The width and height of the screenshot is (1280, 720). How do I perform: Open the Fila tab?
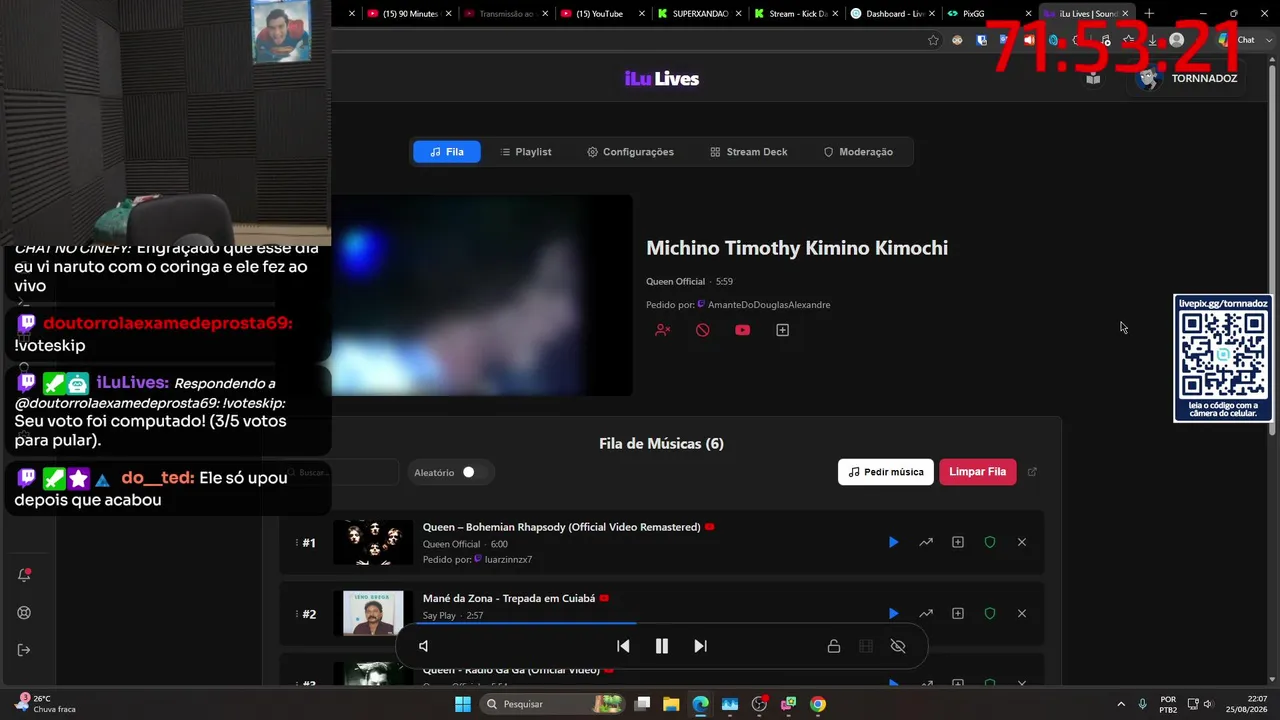click(446, 152)
